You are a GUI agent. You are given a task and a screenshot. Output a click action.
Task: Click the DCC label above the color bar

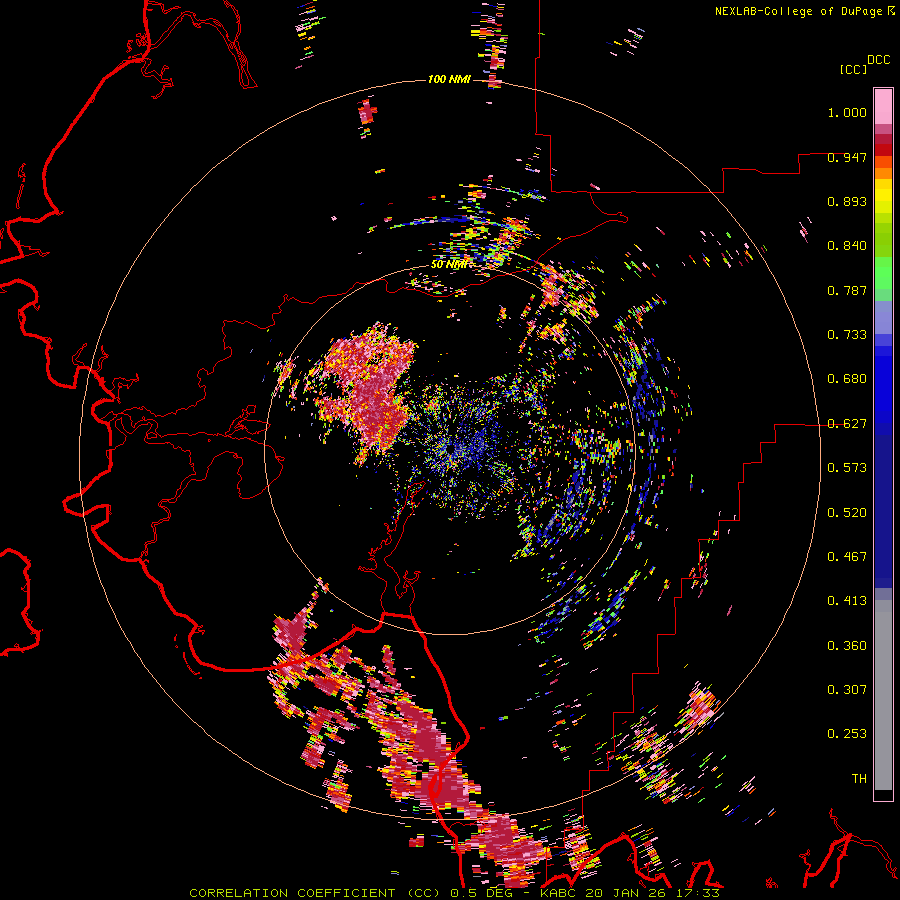click(x=879, y=60)
